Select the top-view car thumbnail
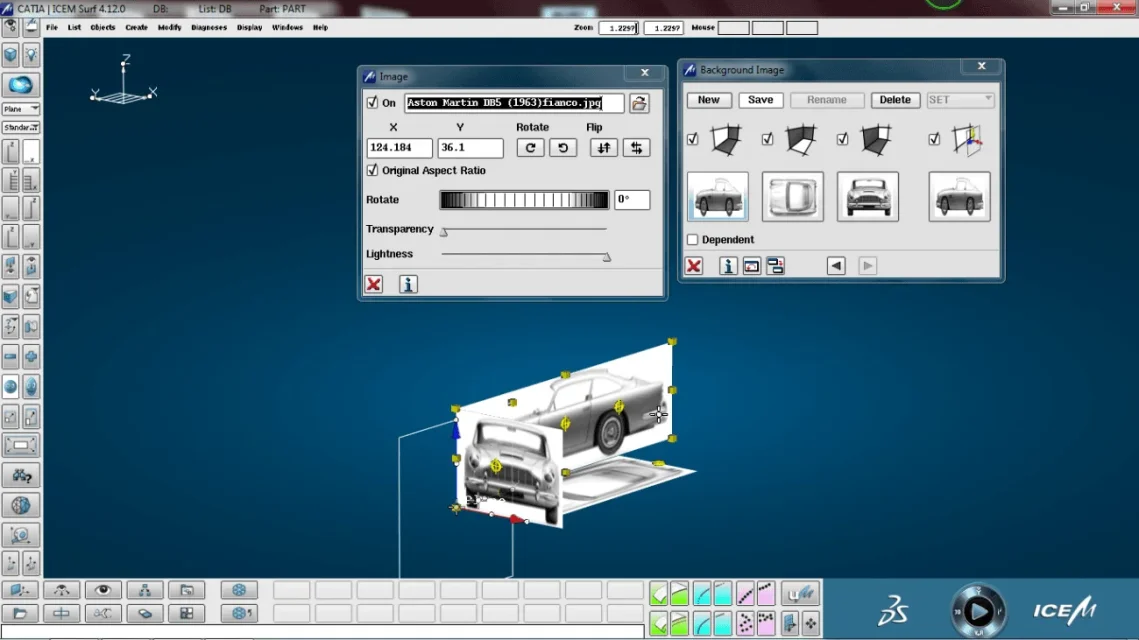This screenshot has height=640, width=1139. pos(793,196)
